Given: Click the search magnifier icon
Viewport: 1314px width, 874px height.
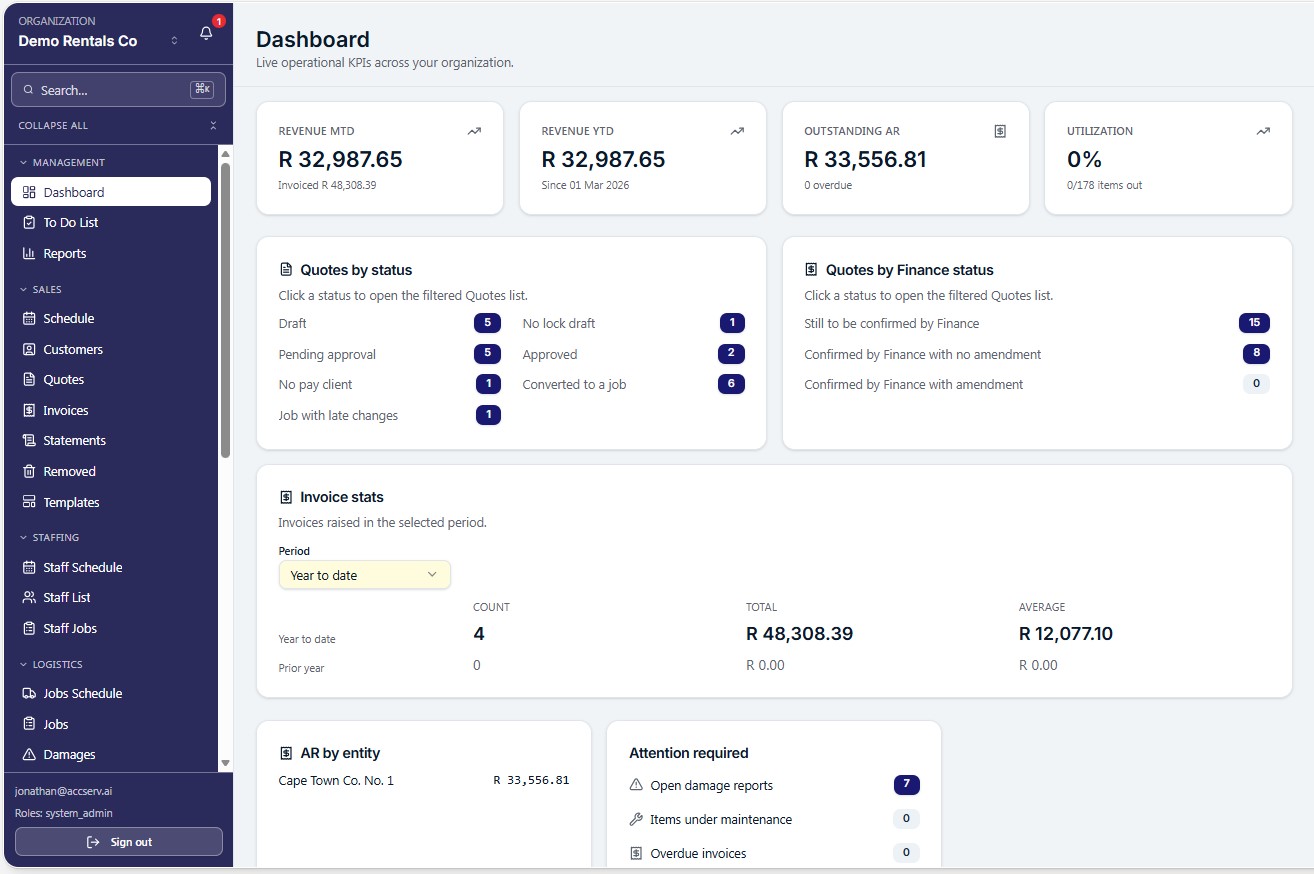Looking at the screenshot, I should point(28,90).
